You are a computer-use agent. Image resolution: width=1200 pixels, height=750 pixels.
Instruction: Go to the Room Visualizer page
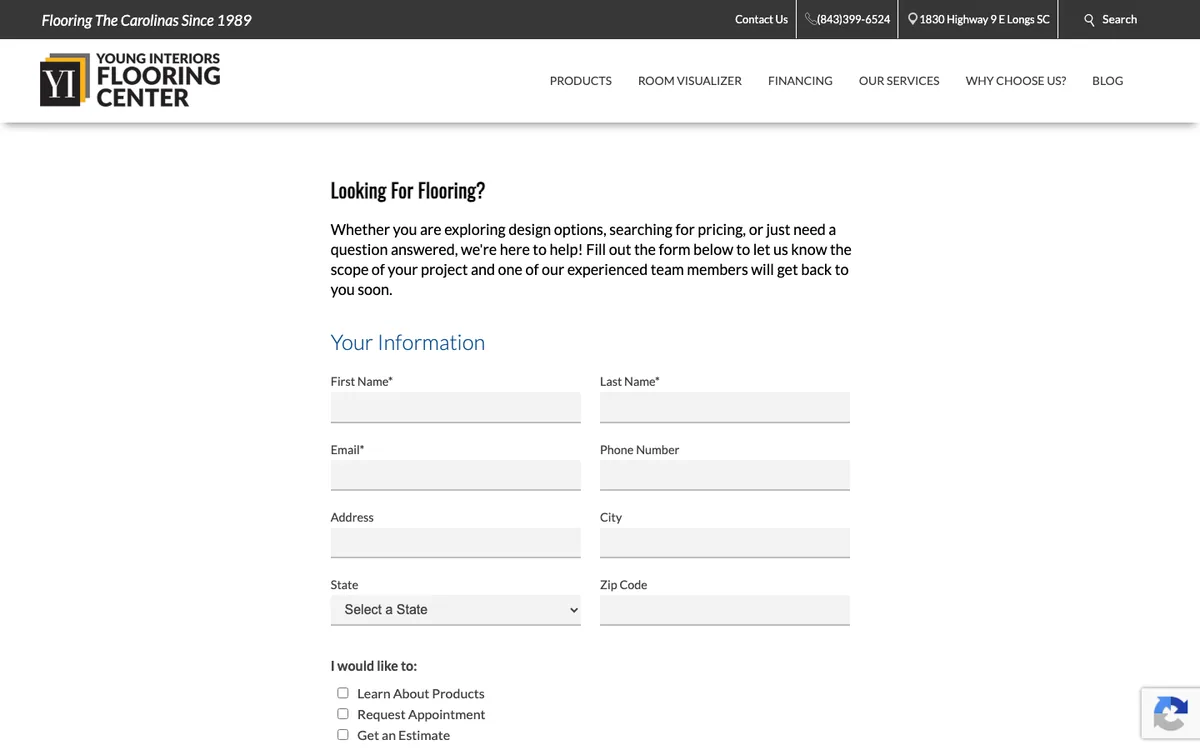[x=690, y=81]
